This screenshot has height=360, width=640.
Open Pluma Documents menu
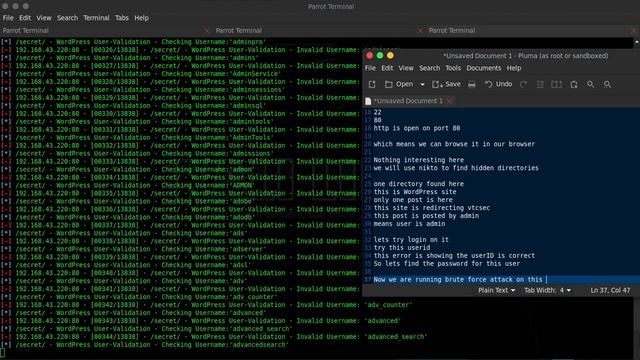click(484, 68)
